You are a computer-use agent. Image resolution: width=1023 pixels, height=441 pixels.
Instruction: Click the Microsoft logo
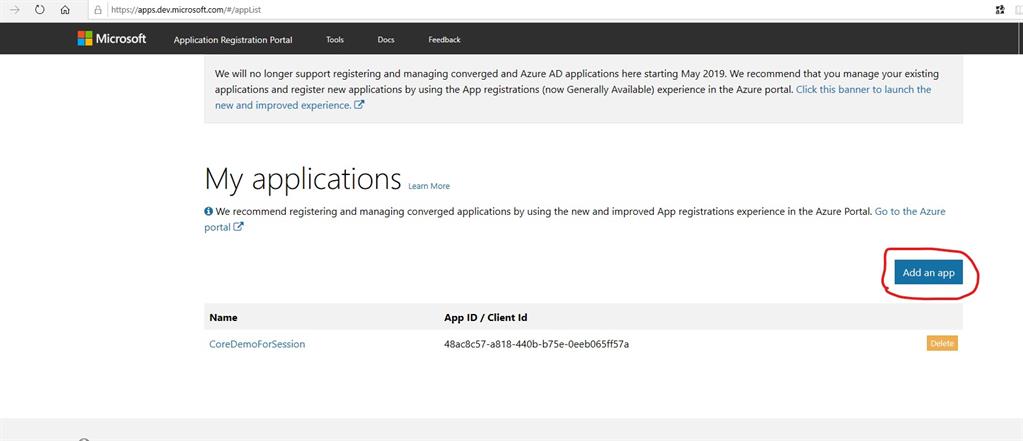tap(112, 38)
